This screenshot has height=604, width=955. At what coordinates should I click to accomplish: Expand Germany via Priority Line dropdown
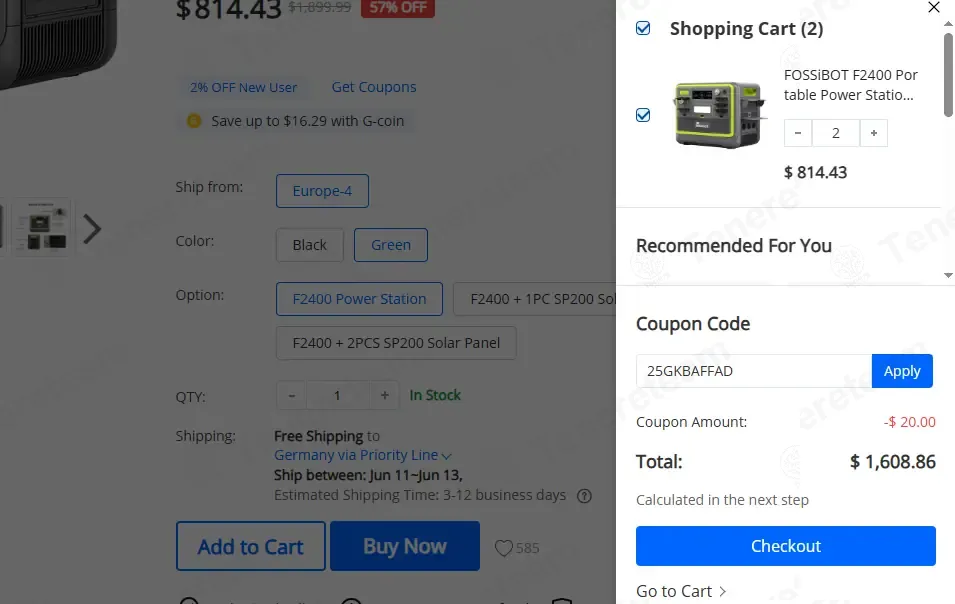click(362, 455)
